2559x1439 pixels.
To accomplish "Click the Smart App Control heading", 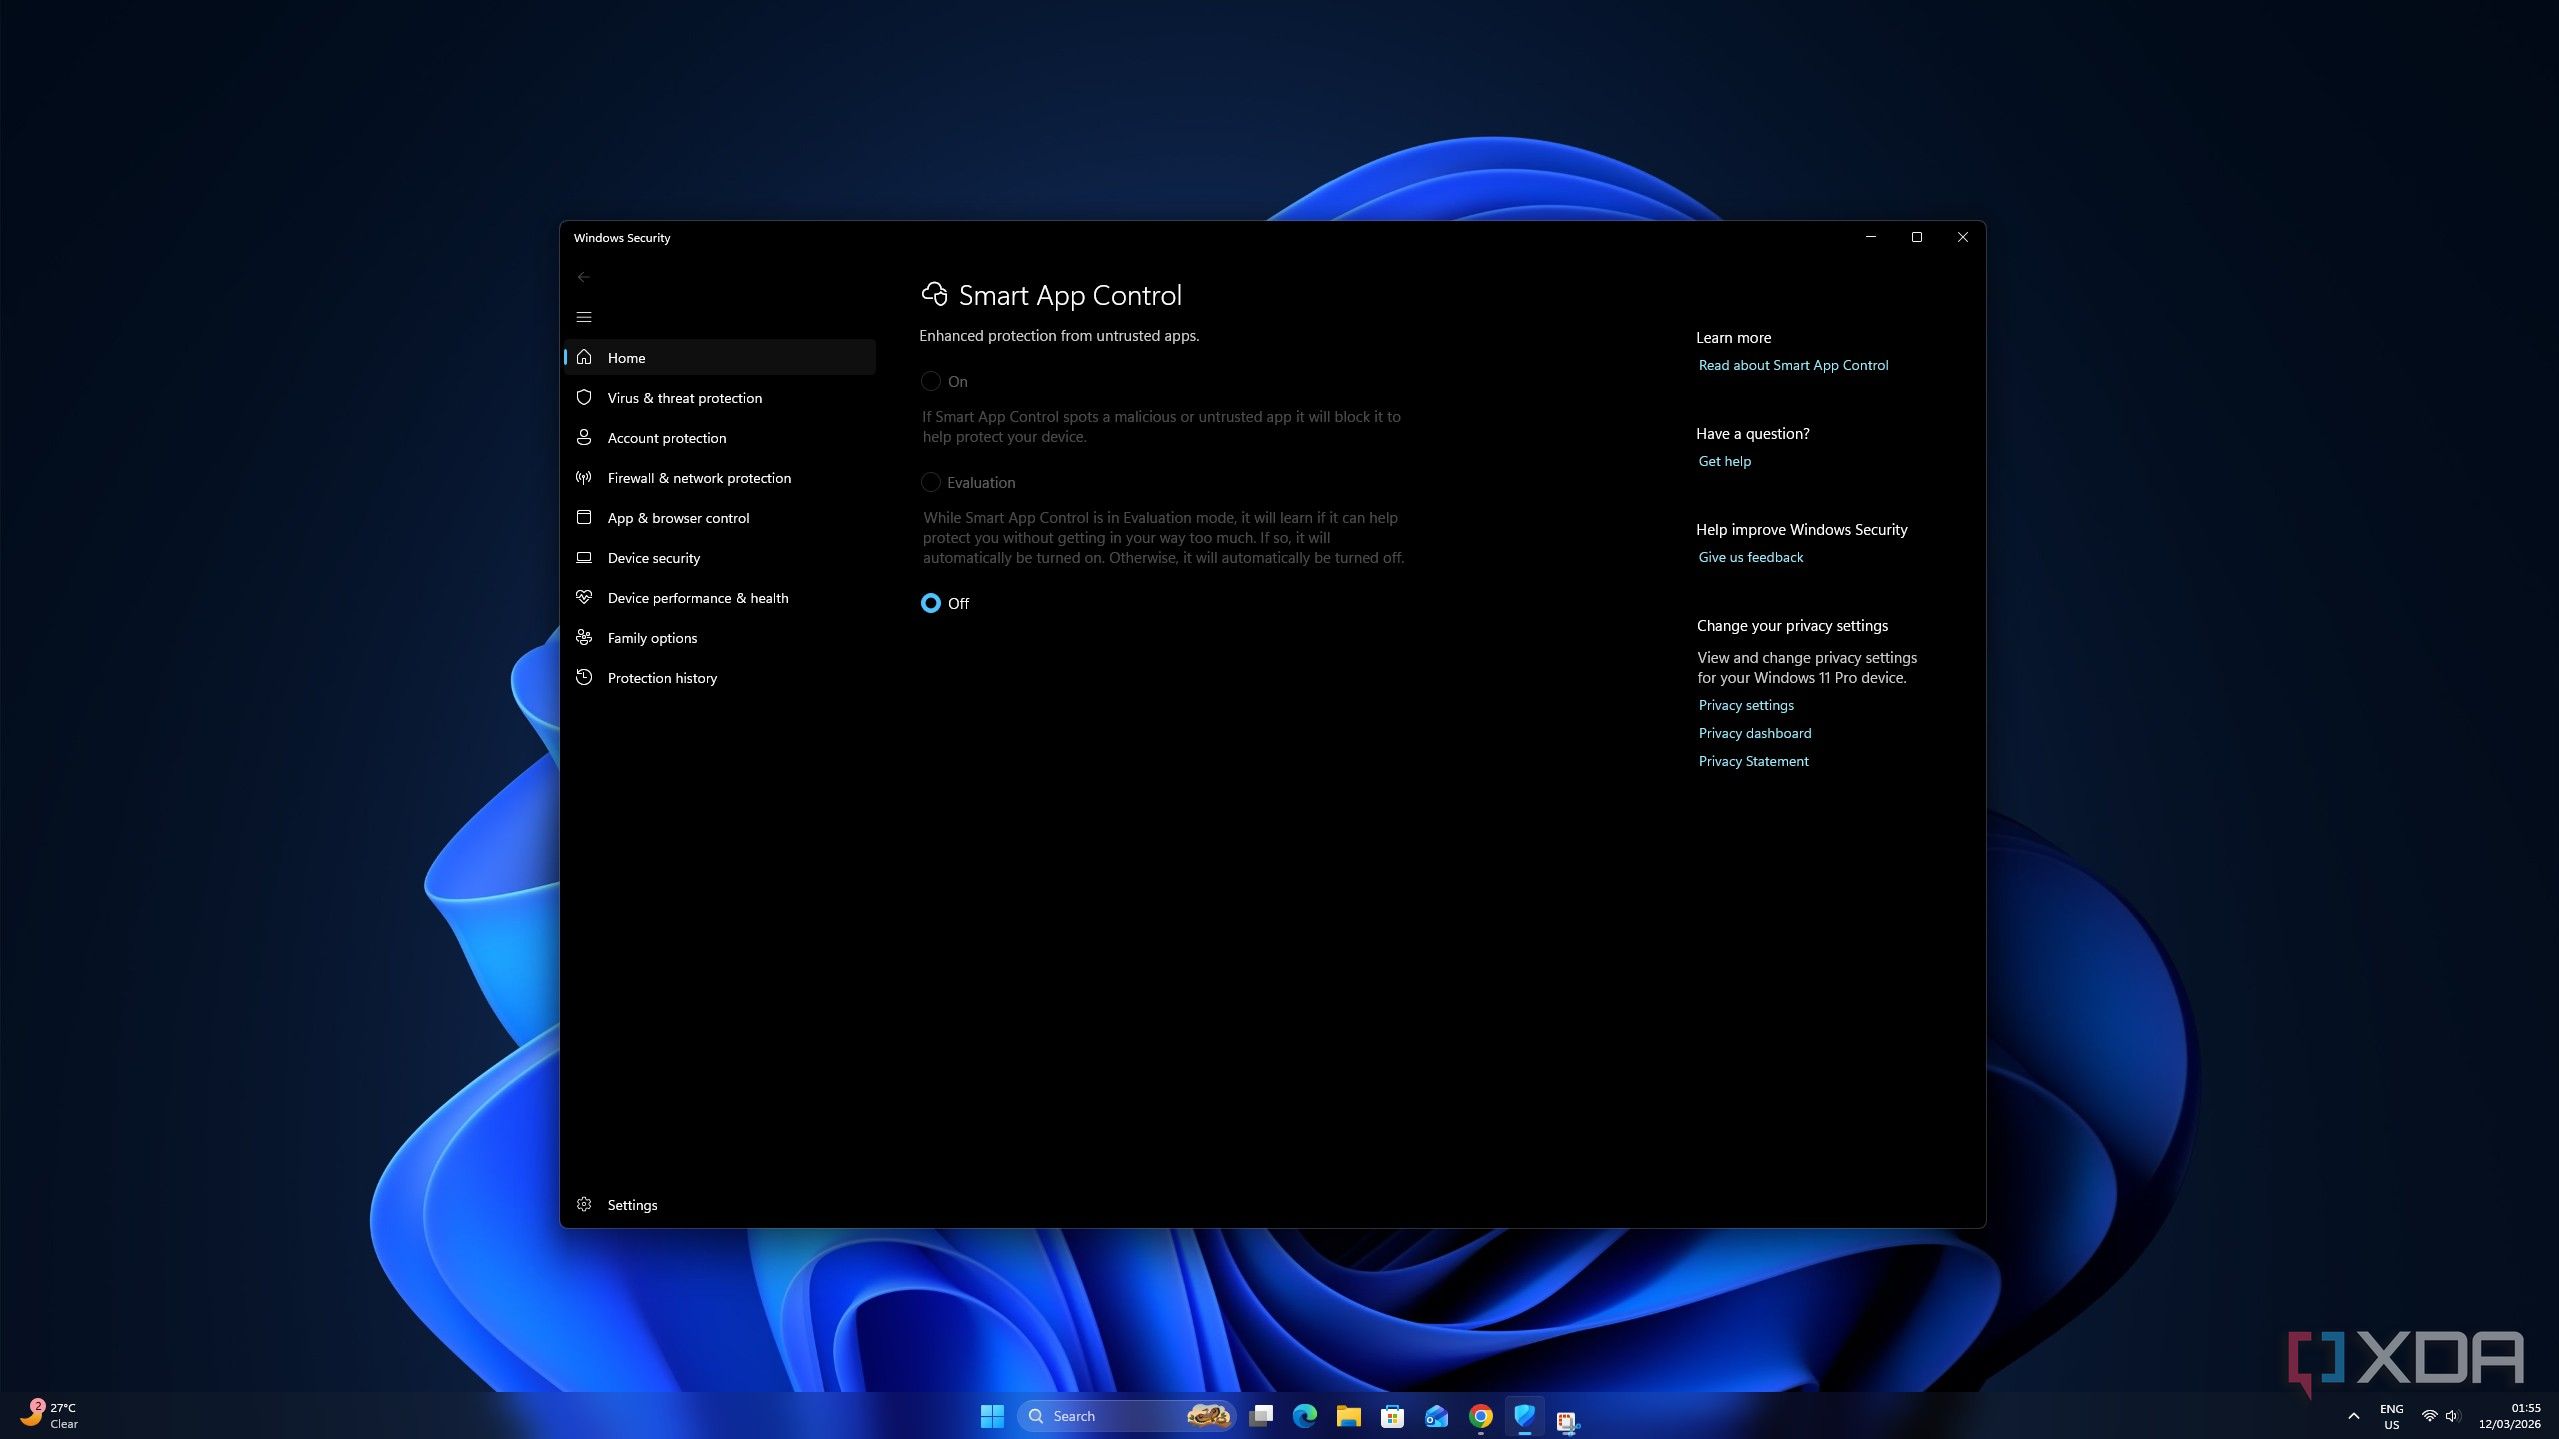I will (x=1070, y=295).
